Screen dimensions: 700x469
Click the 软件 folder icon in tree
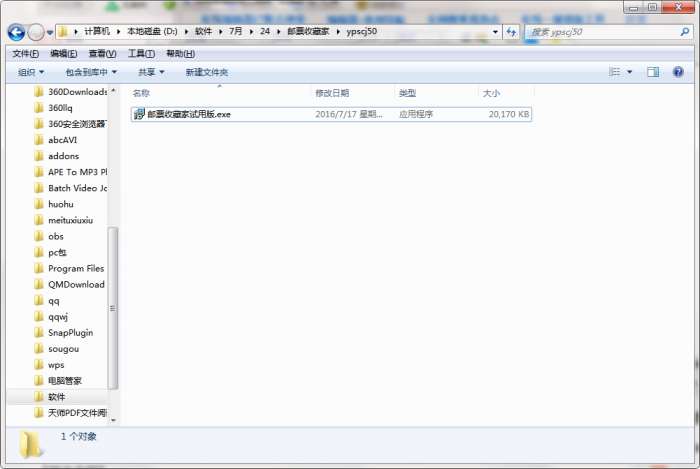39,397
